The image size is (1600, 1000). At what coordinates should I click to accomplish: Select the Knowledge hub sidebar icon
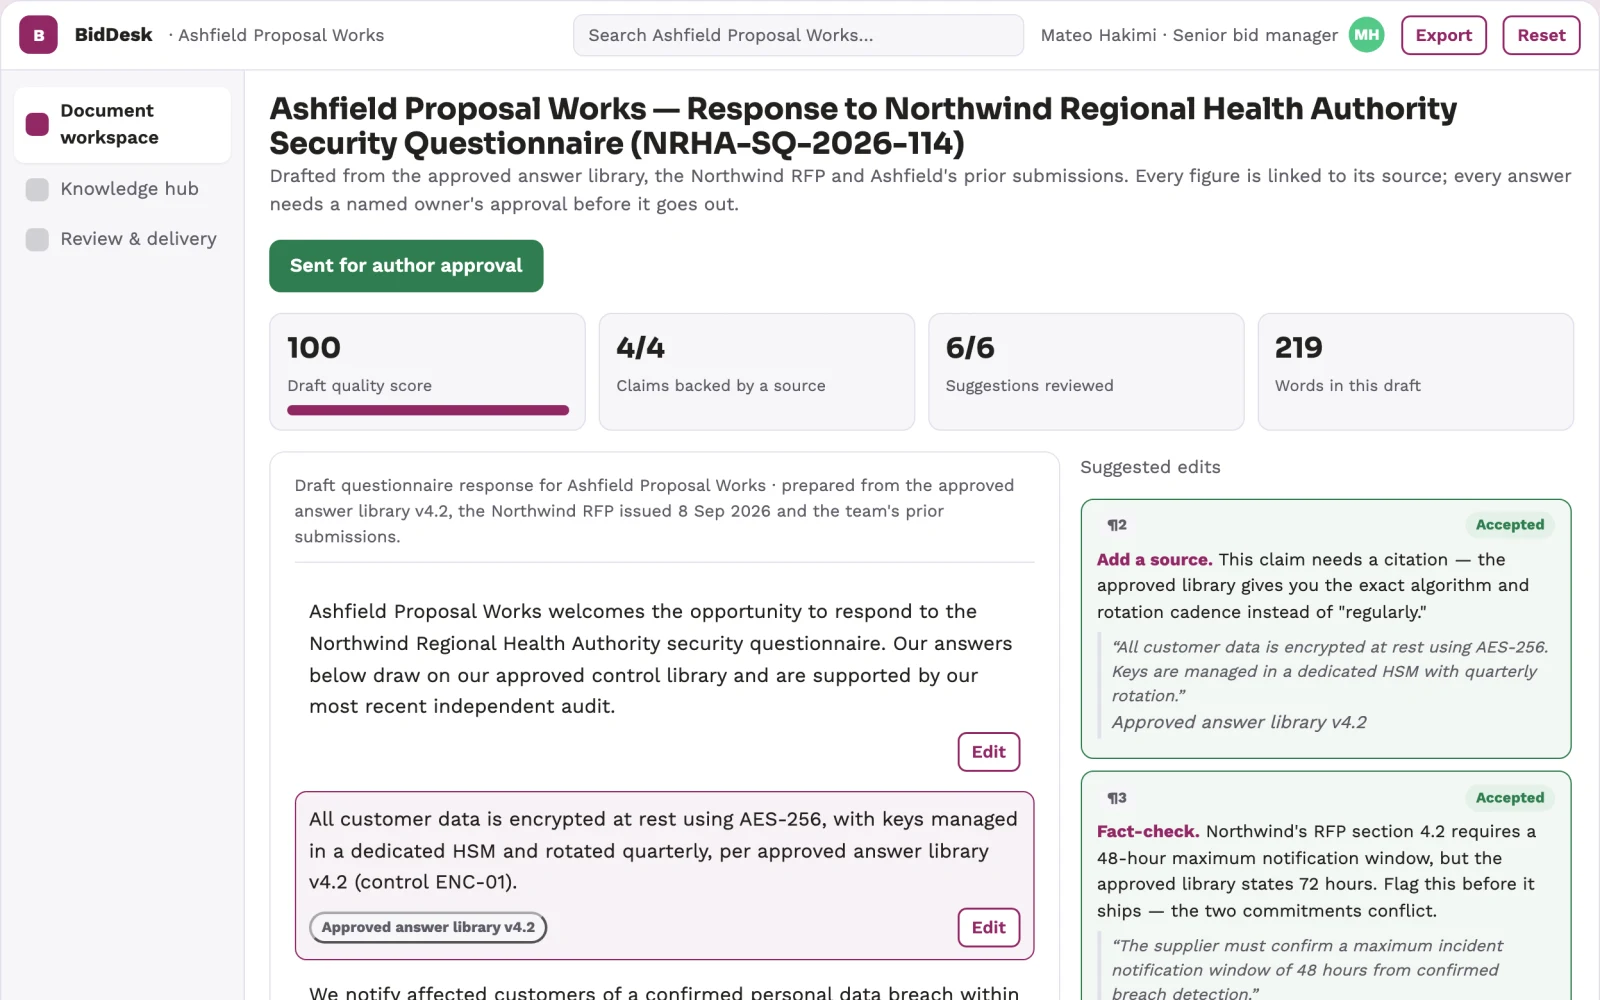37,189
